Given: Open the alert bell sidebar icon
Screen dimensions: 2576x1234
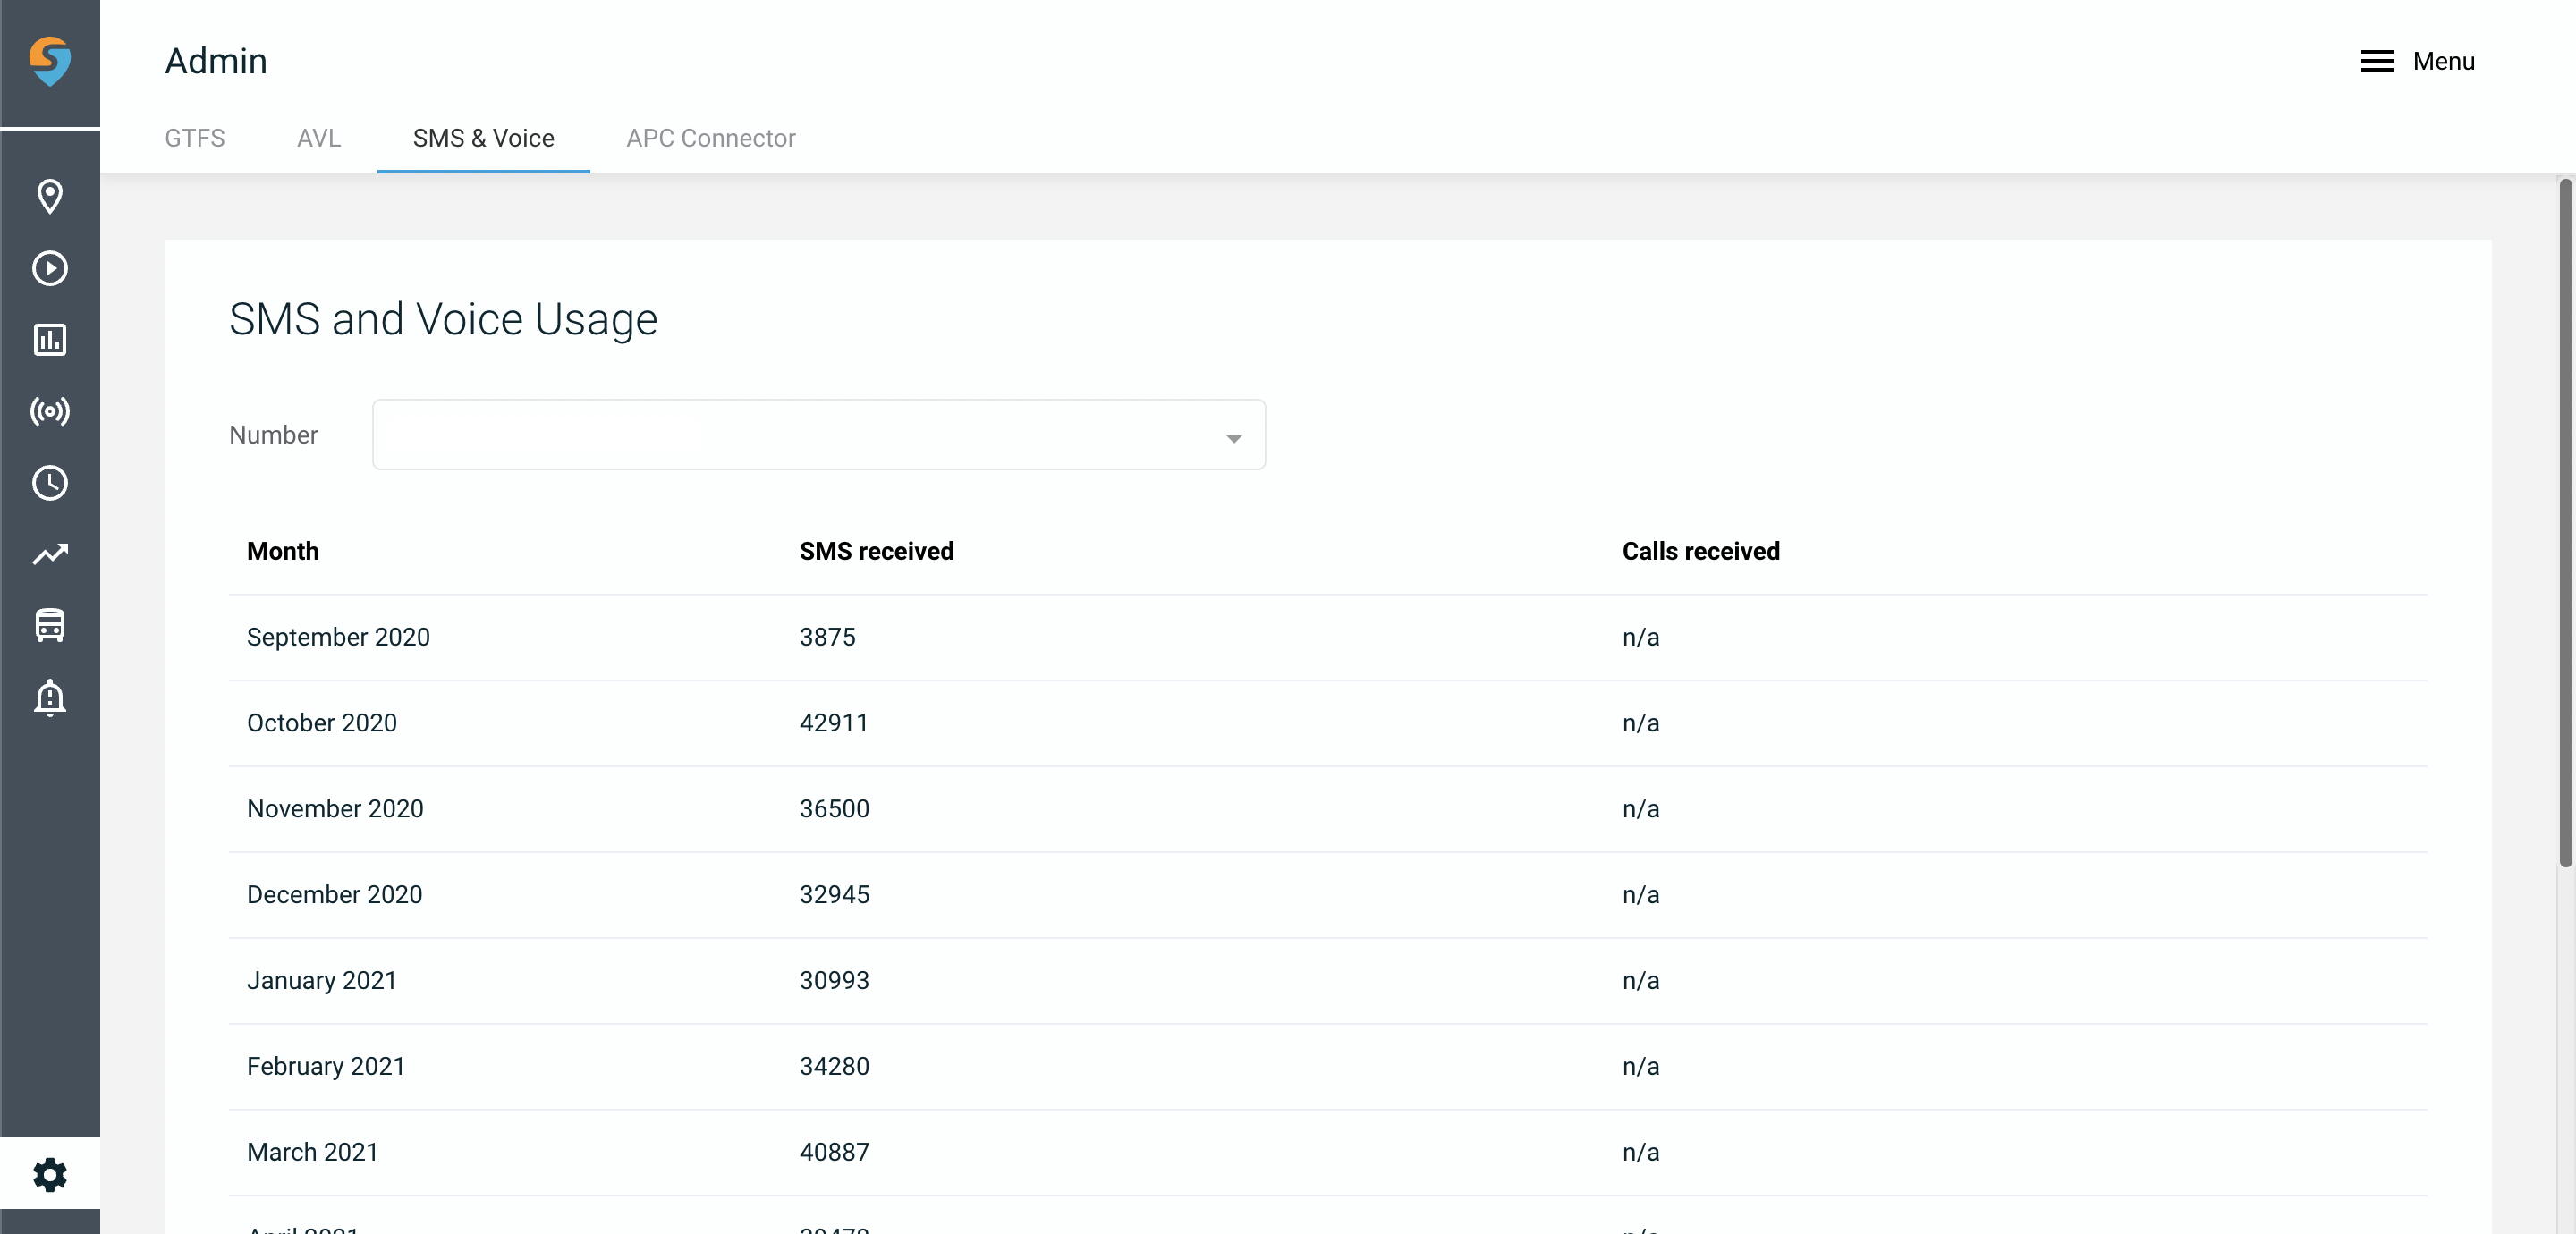Looking at the screenshot, I should 50,698.
